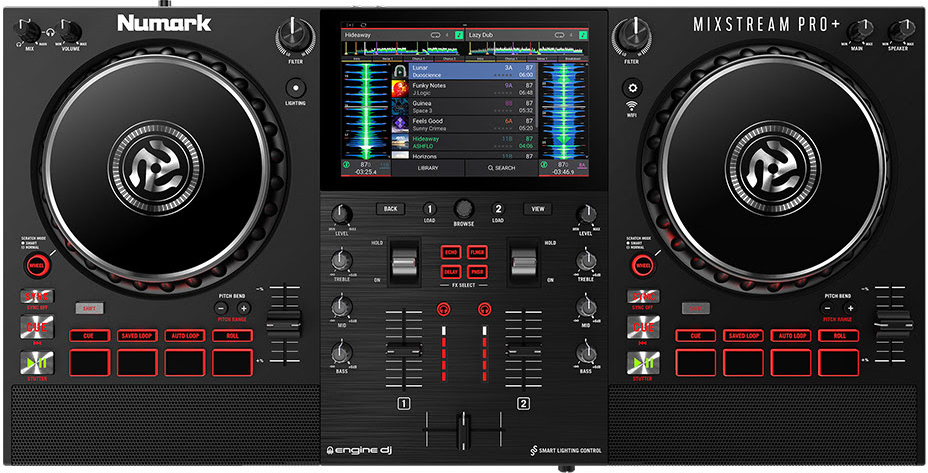Open the LIBRARY tab on the touchscreen
The image size is (928, 473).
coord(427,168)
